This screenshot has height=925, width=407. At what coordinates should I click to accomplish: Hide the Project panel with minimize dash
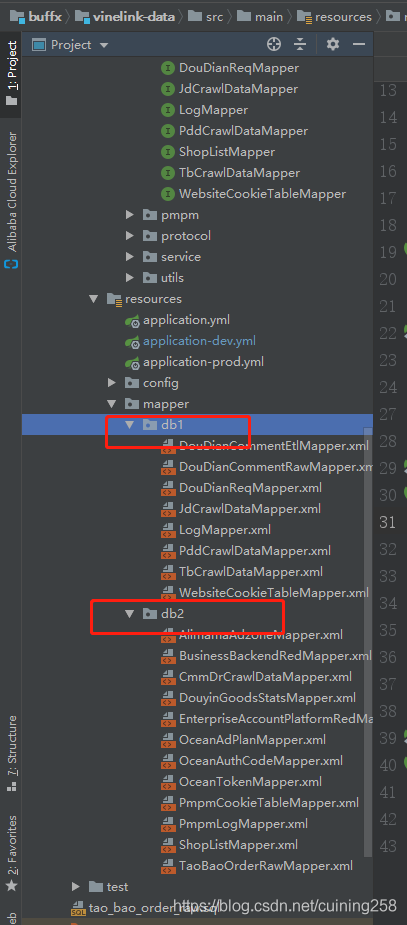point(359,44)
